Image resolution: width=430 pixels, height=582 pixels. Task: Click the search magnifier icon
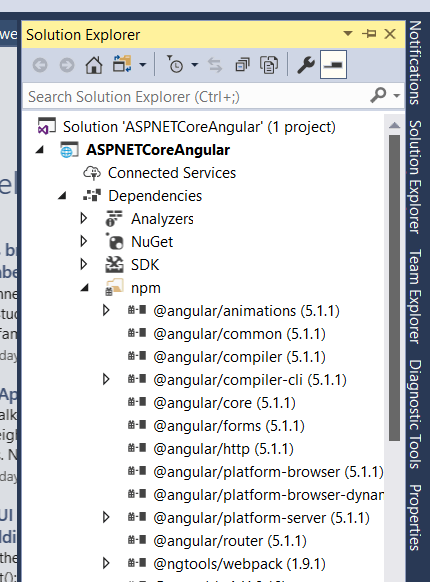(x=378, y=95)
